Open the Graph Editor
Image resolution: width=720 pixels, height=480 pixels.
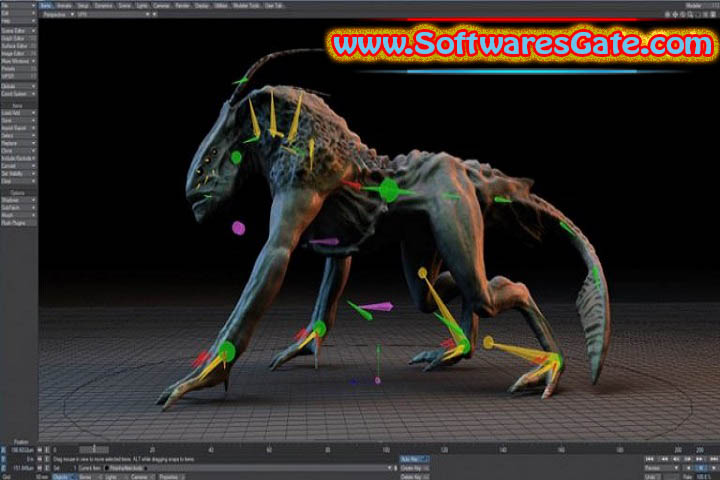(18, 39)
